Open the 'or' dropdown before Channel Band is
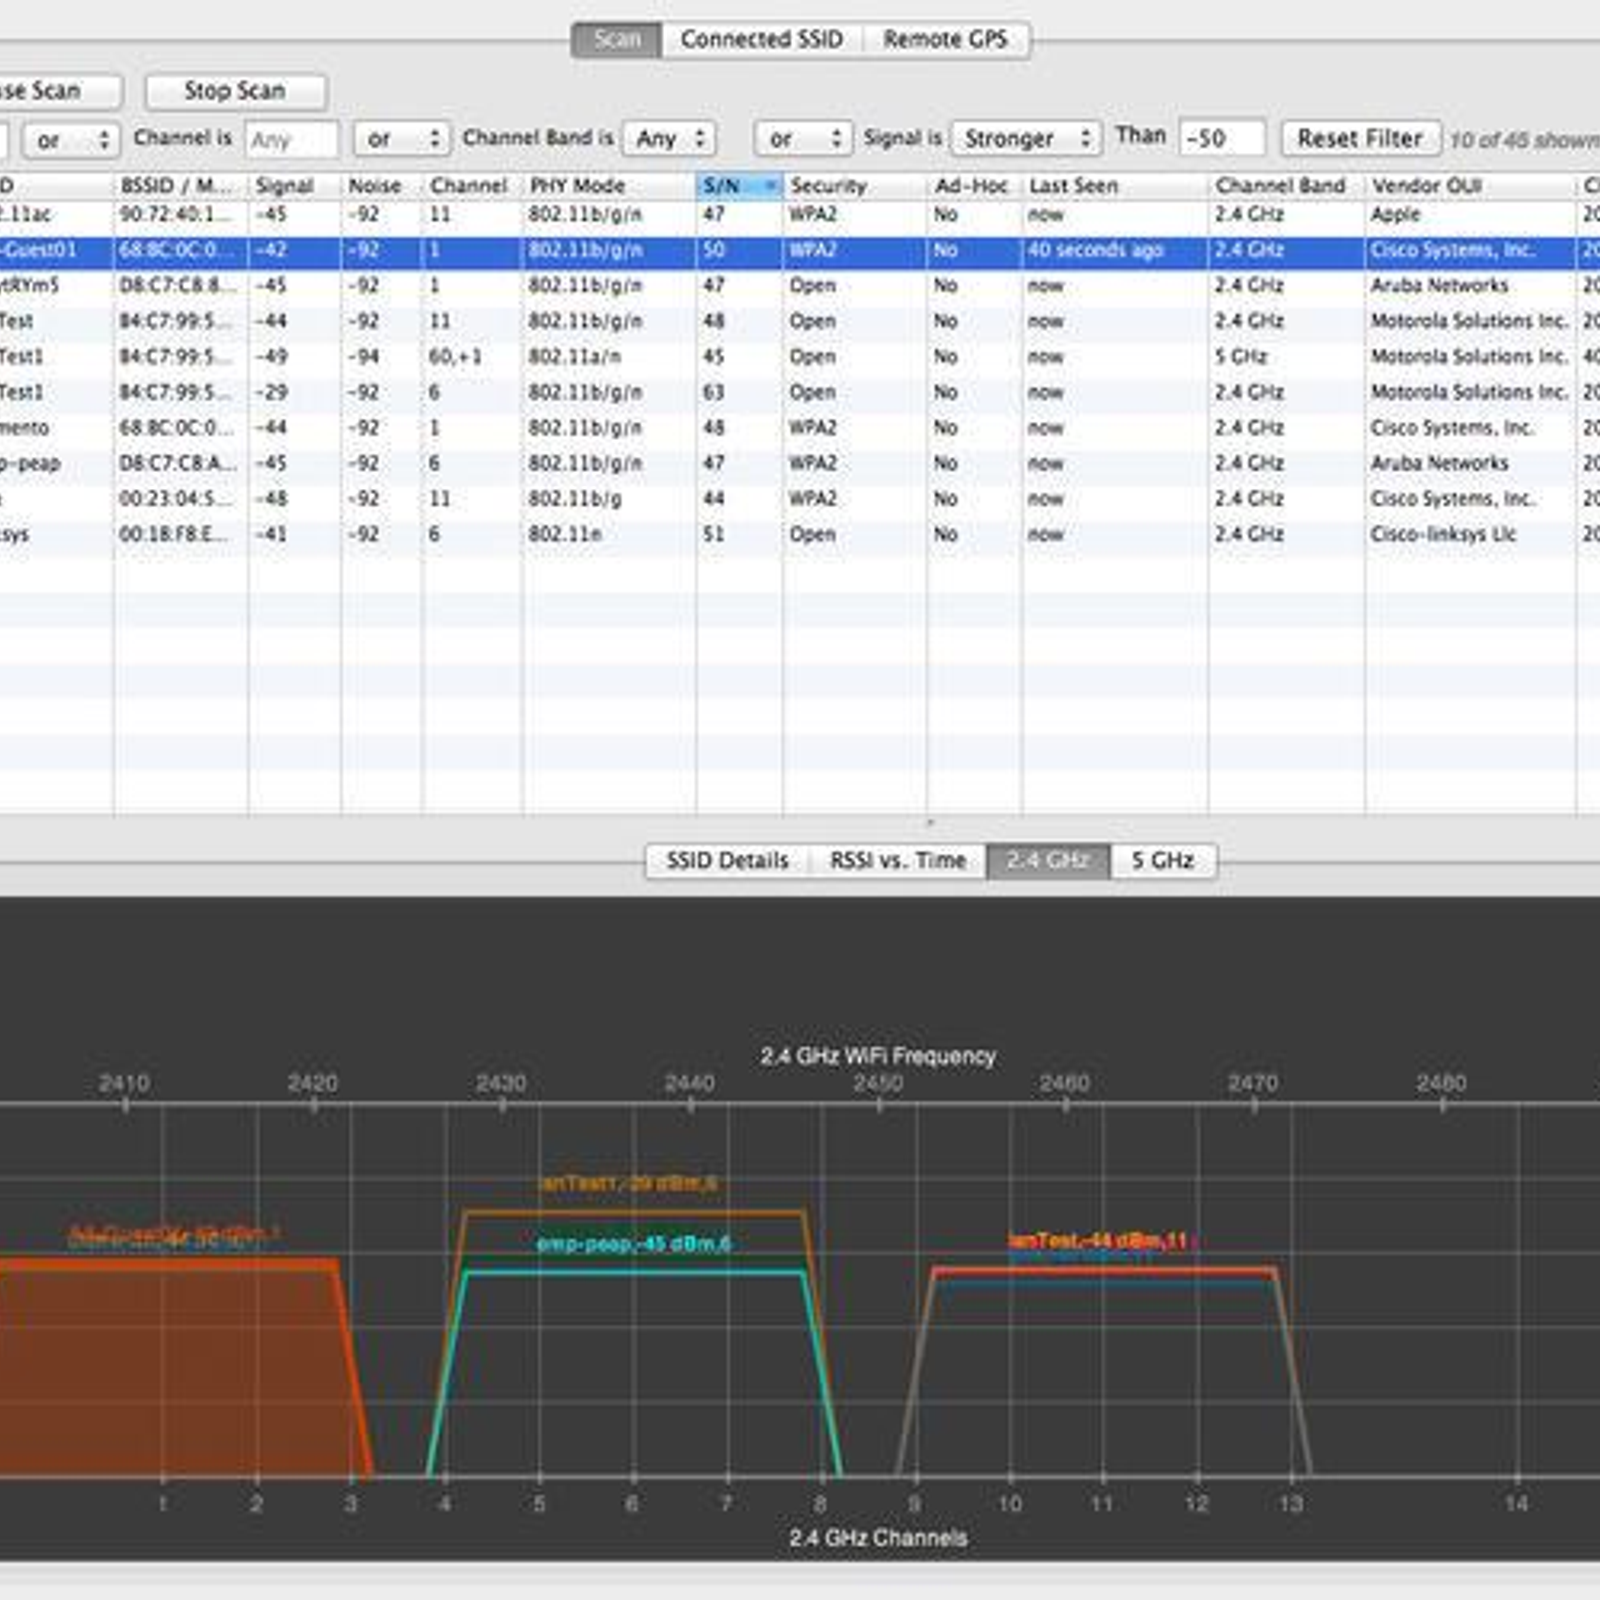Image resolution: width=1600 pixels, height=1600 pixels. tap(400, 139)
